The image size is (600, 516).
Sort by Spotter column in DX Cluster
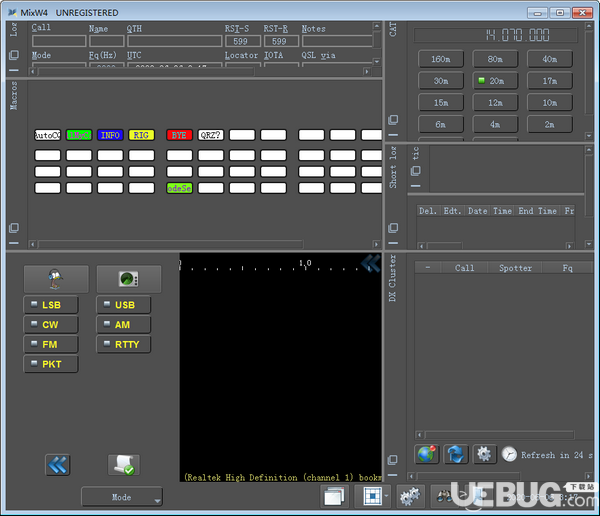[x=515, y=268]
